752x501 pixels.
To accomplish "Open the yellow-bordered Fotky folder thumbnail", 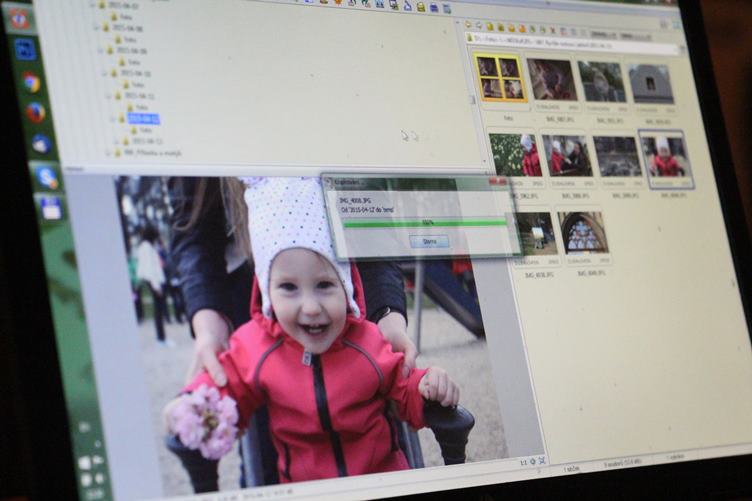I will 501,78.
